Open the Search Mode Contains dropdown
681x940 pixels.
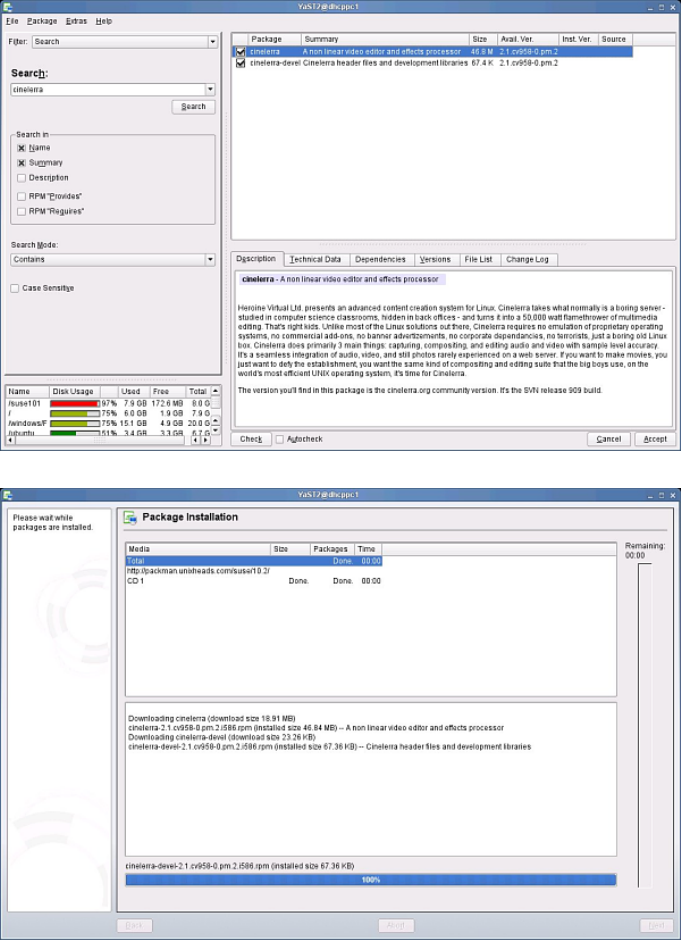point(113,260)
